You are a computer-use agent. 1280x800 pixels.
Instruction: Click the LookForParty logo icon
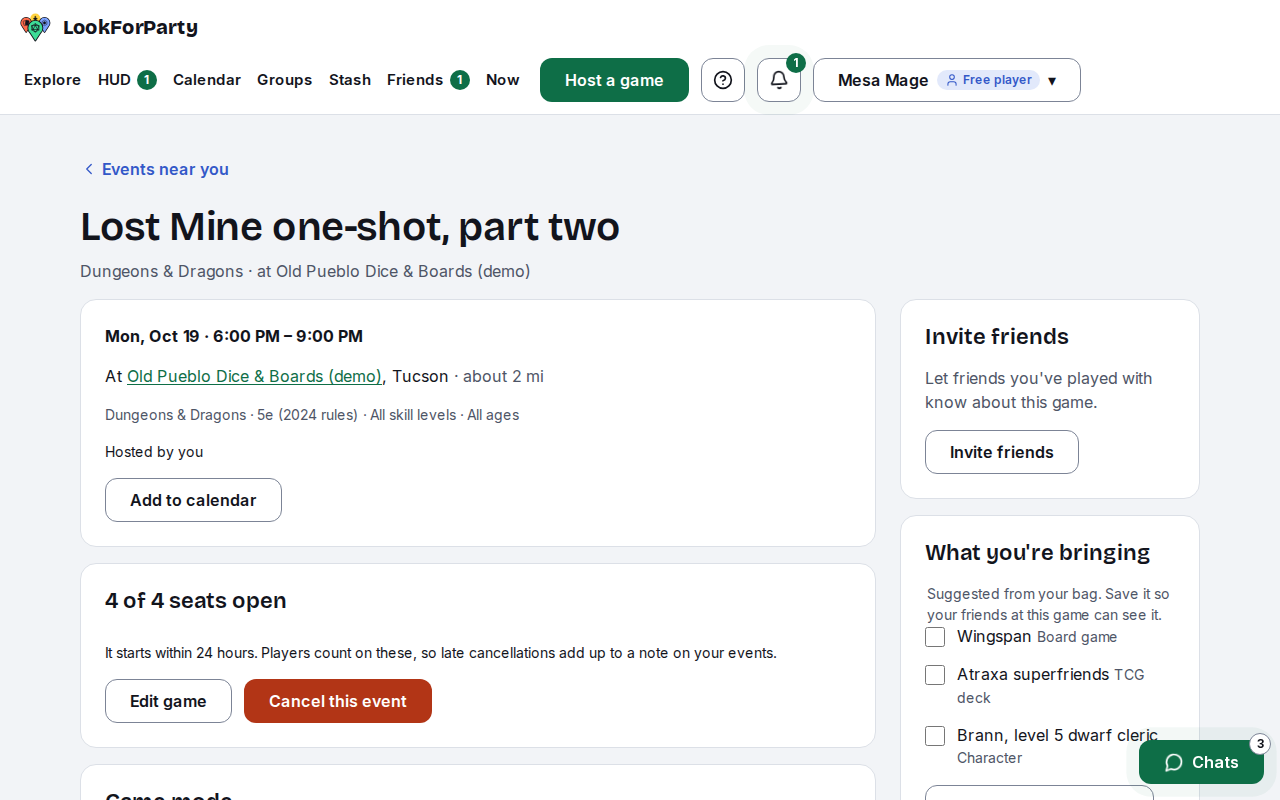pyautogui.click(x=35, y=27)
